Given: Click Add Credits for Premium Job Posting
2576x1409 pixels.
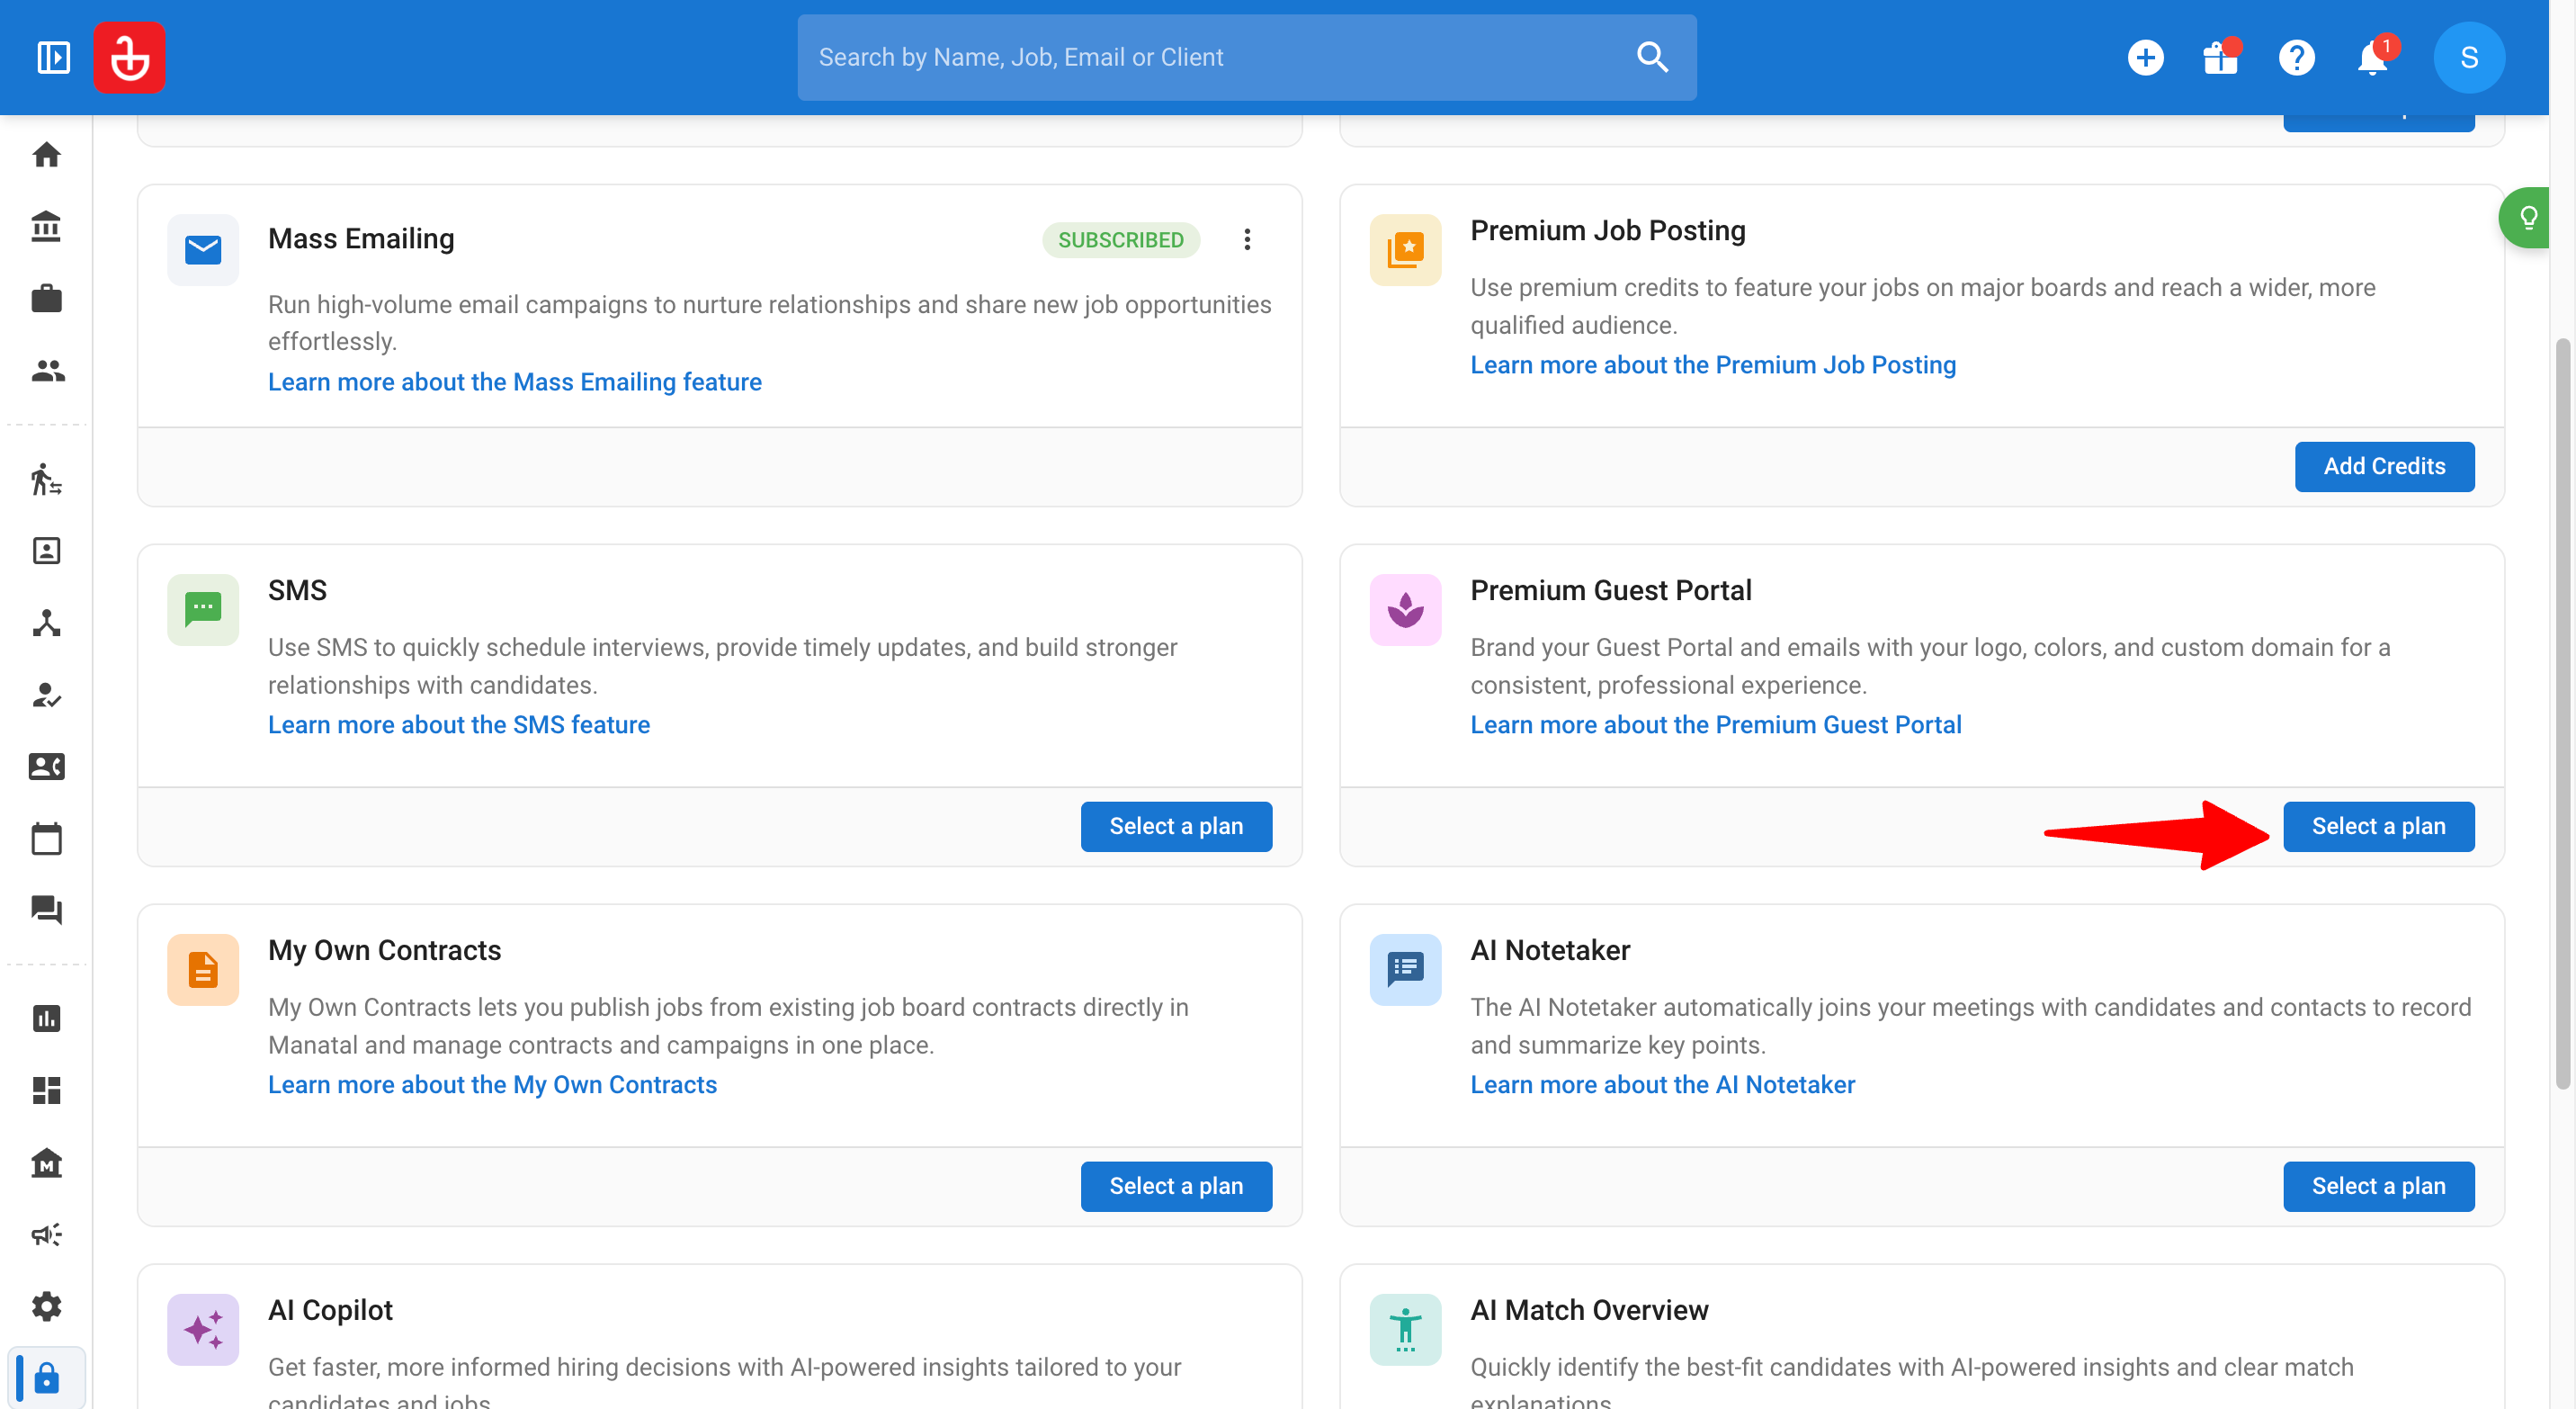Looking at the screenshot, I should (2384, 466).
